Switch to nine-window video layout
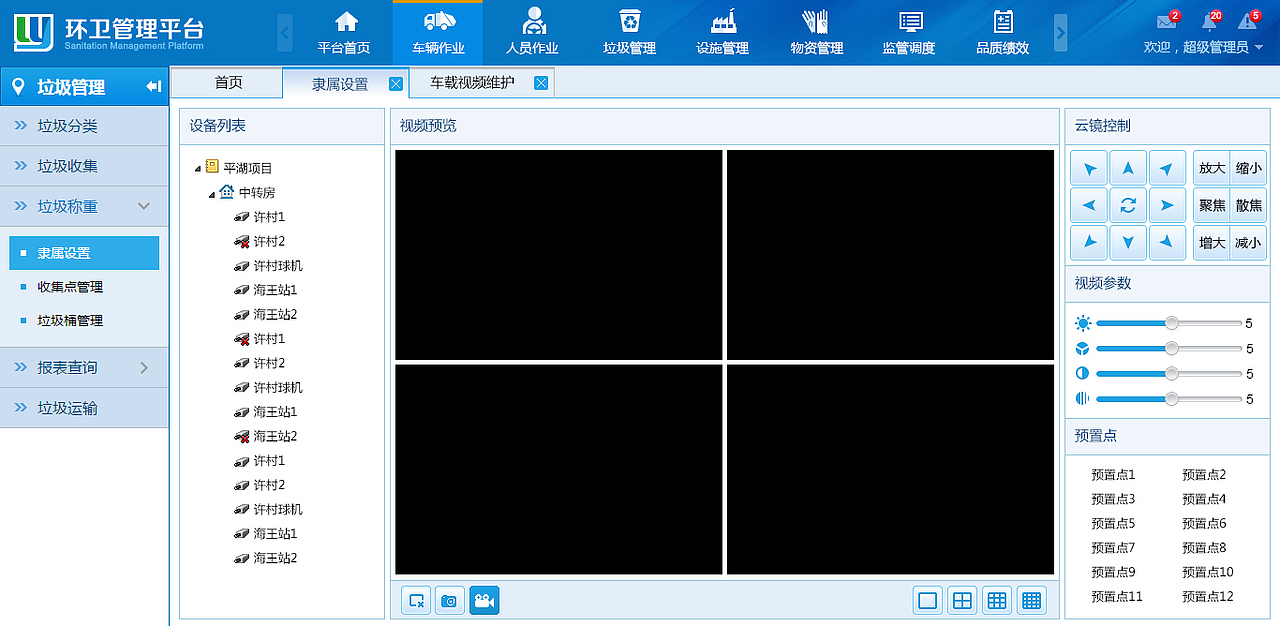 pos(997,600)
